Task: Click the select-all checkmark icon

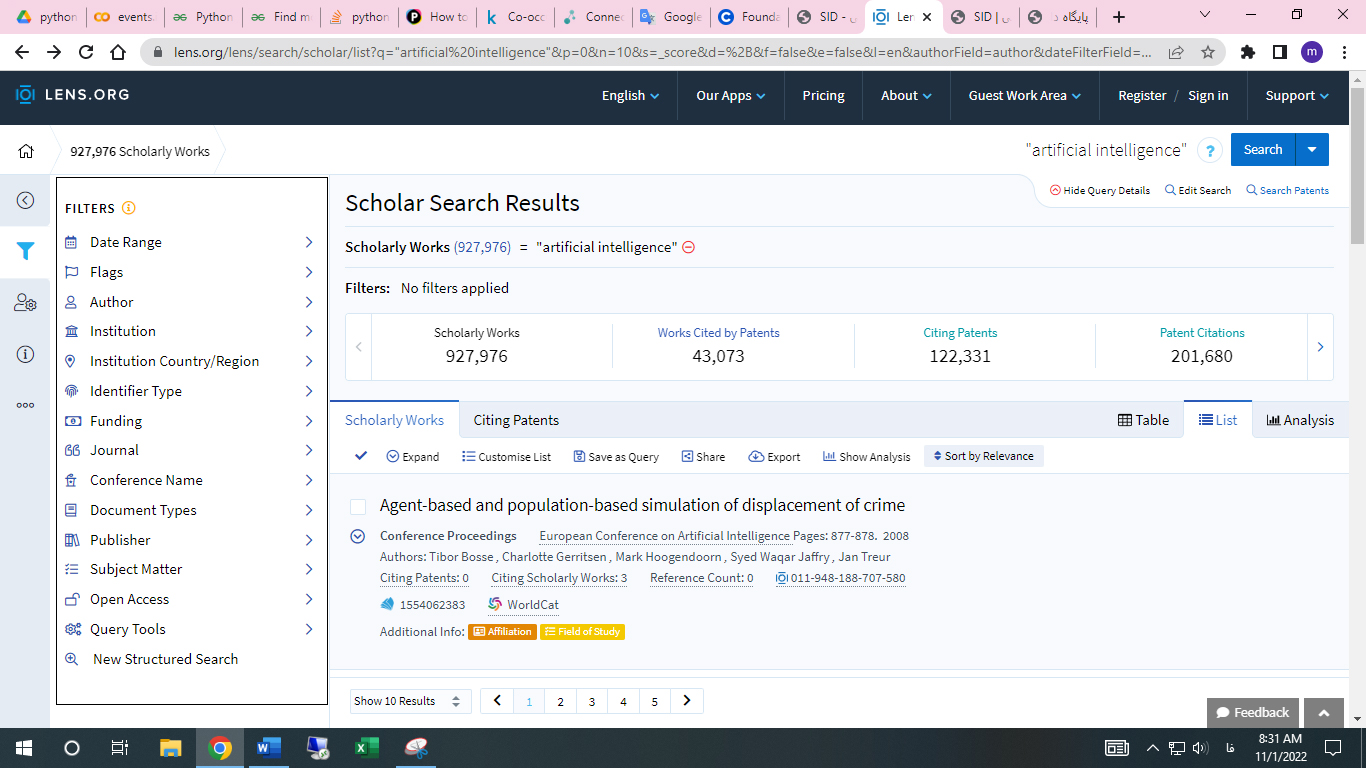Action: (x=361, y=456)
